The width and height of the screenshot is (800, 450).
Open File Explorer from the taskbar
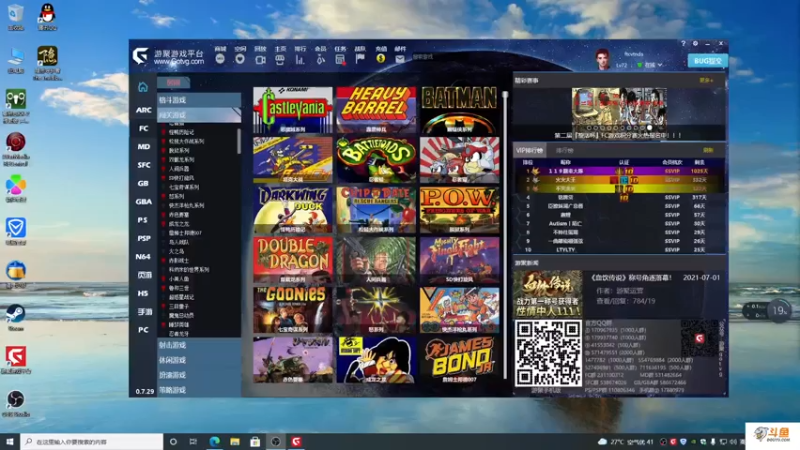click(x=235, y=441)
